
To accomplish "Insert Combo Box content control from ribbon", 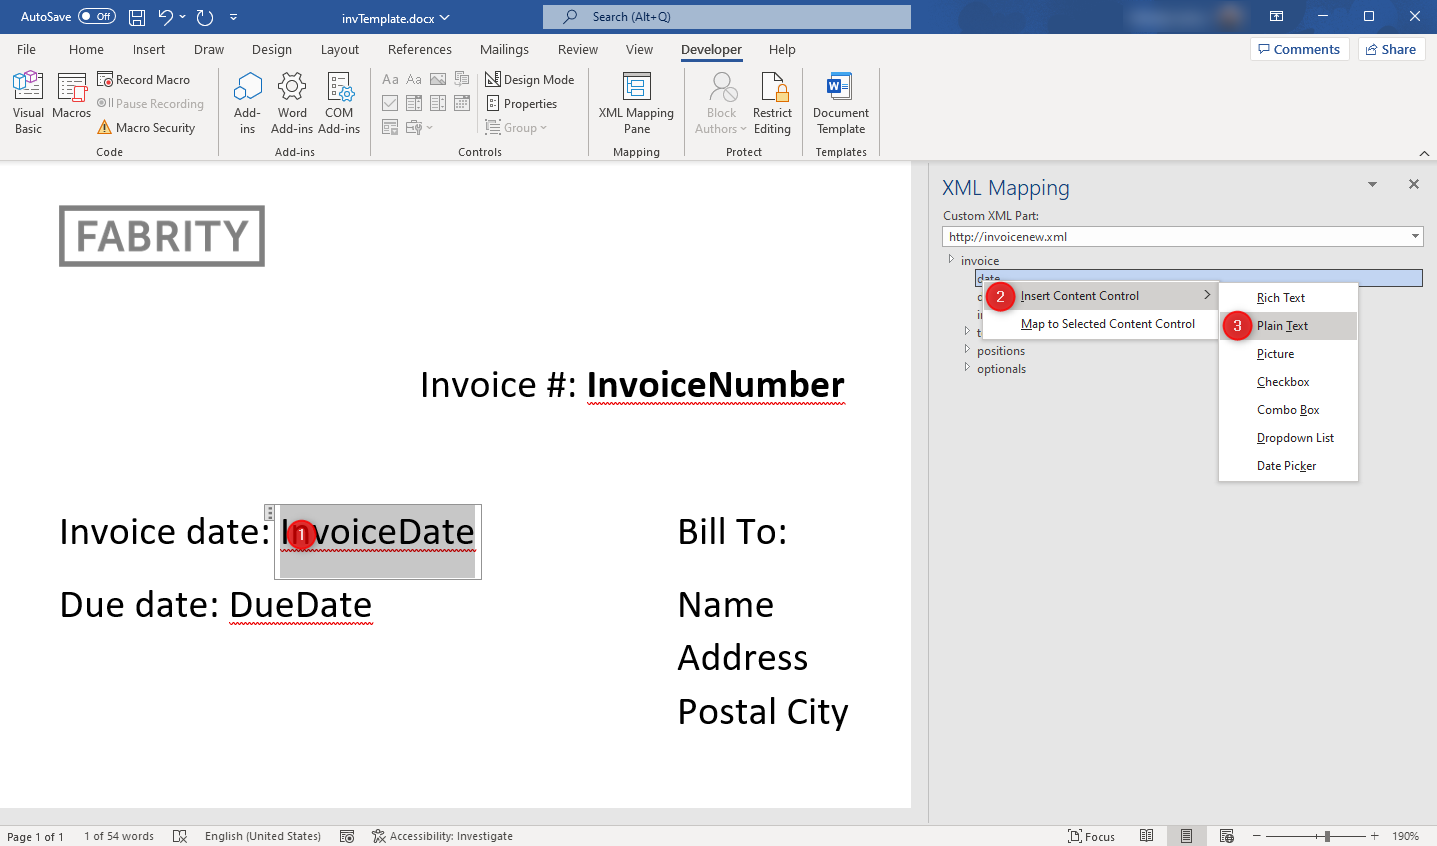I will [x=414, y=103].
